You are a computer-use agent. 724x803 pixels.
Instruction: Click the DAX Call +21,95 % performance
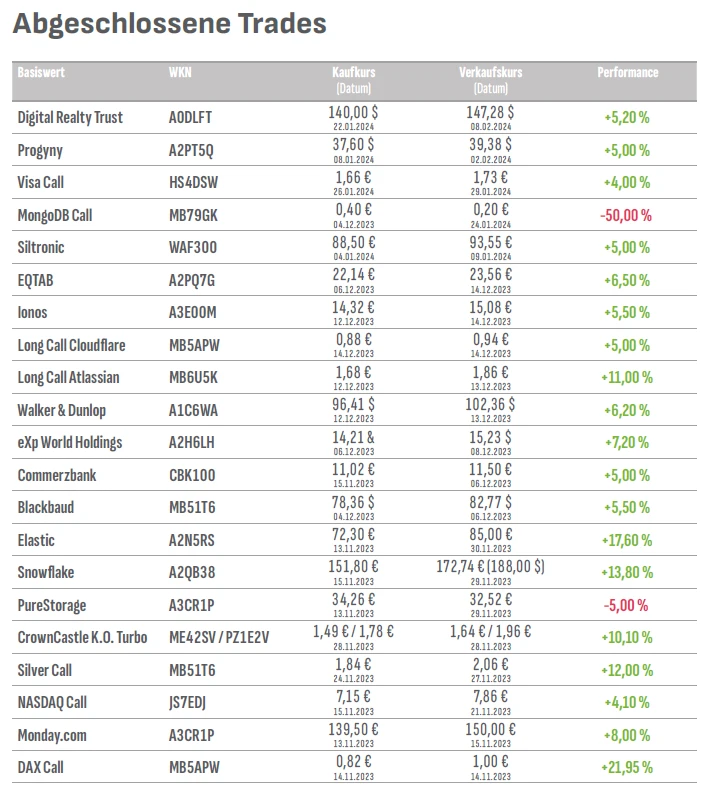coord(627,768)
